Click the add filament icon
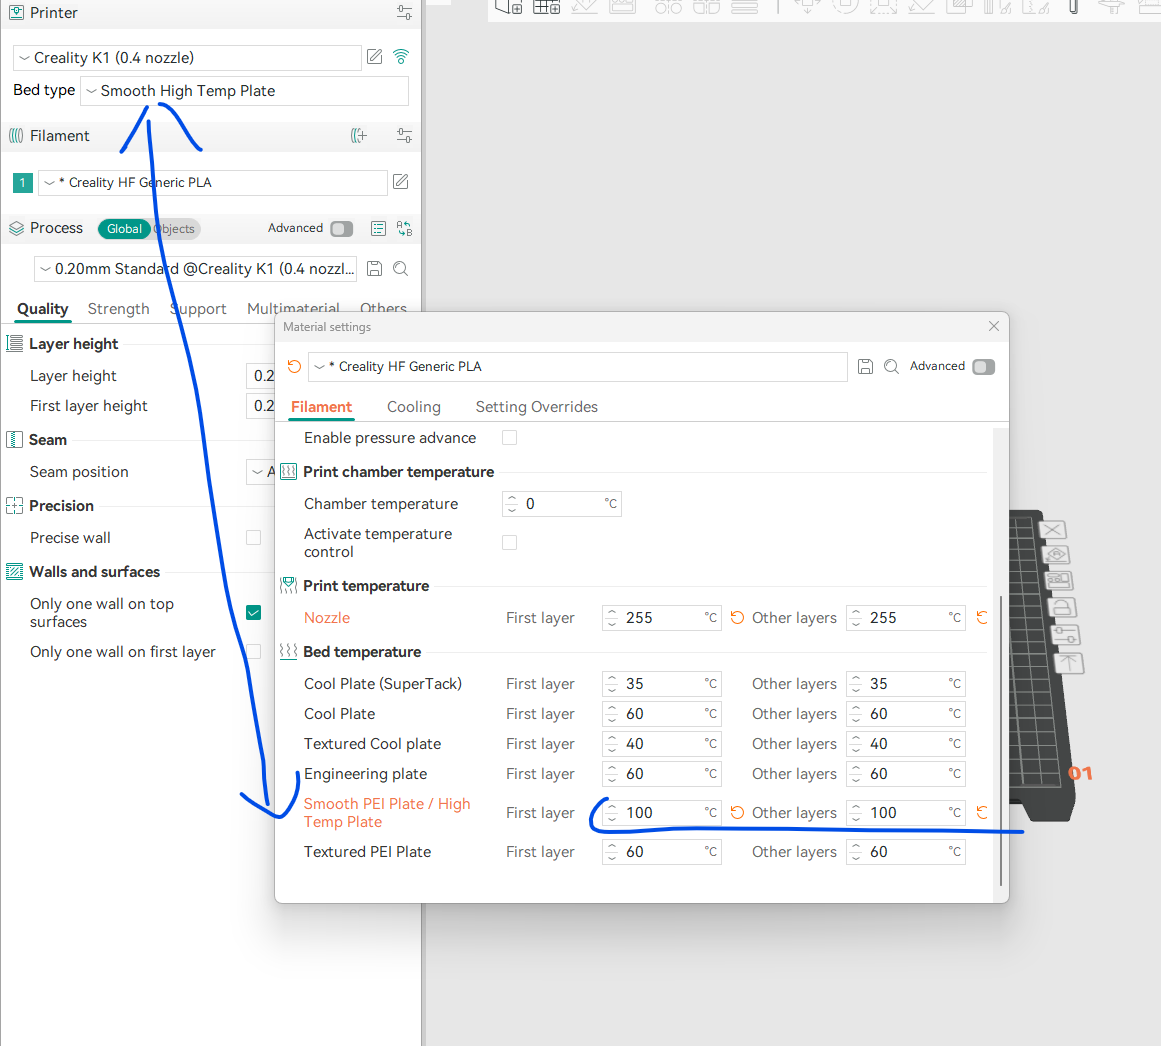The height and width of the screenshot is (1046, 1161). tap(359, 136)
